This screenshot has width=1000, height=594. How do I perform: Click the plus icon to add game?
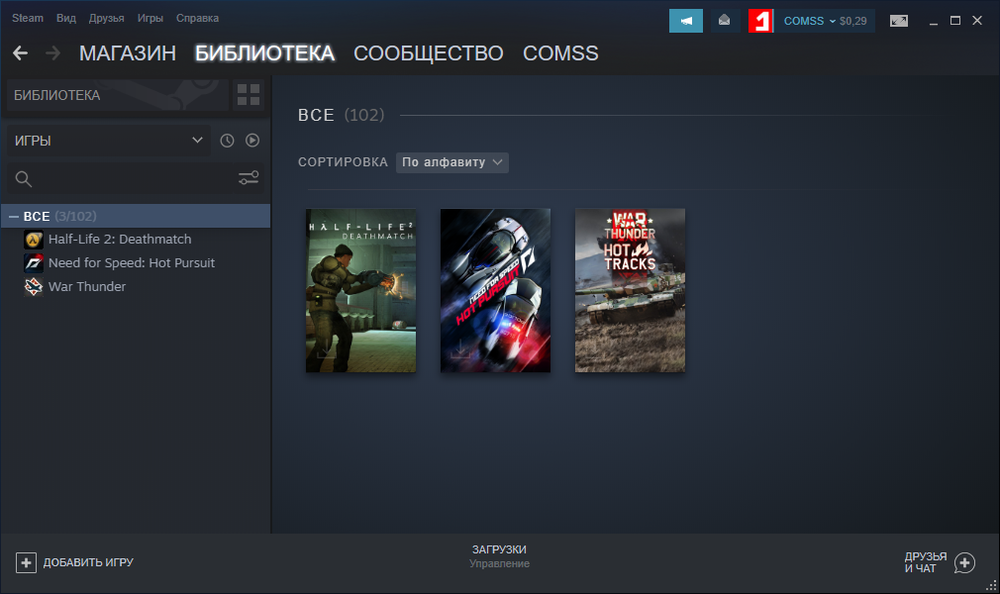[26, 563]
